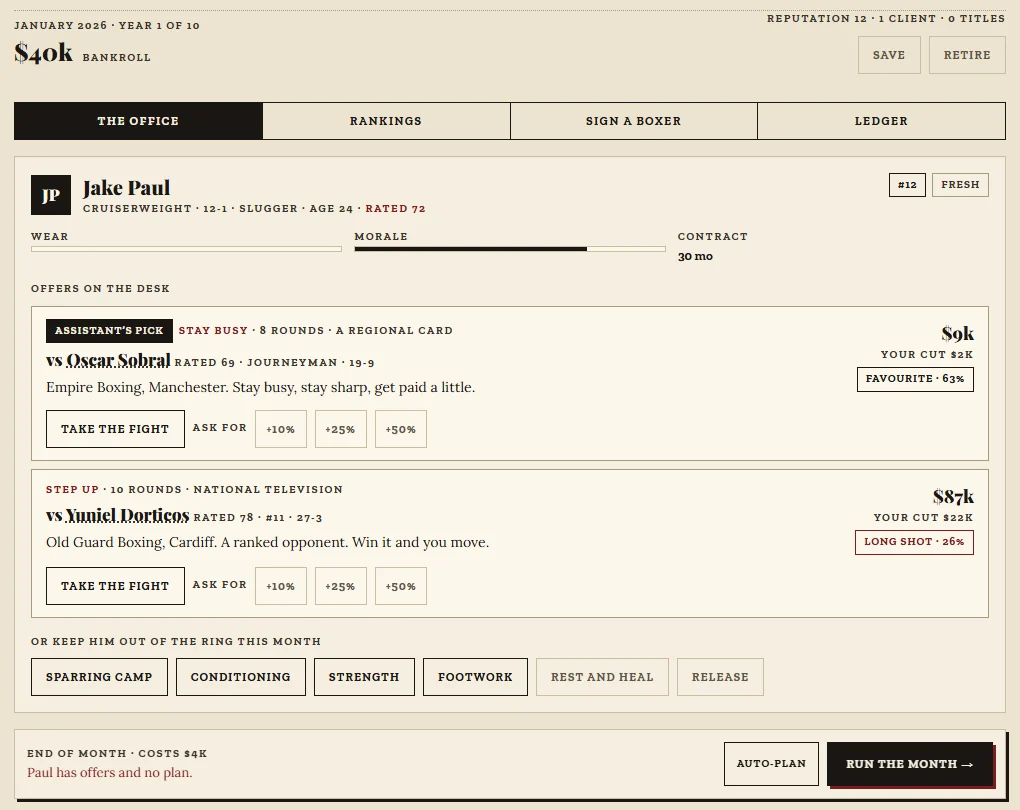Image resolution: width=1020 pixels, height=810 pixels.
Task: Choose Rest and Heal this month
Action: (x=602, y=677)
